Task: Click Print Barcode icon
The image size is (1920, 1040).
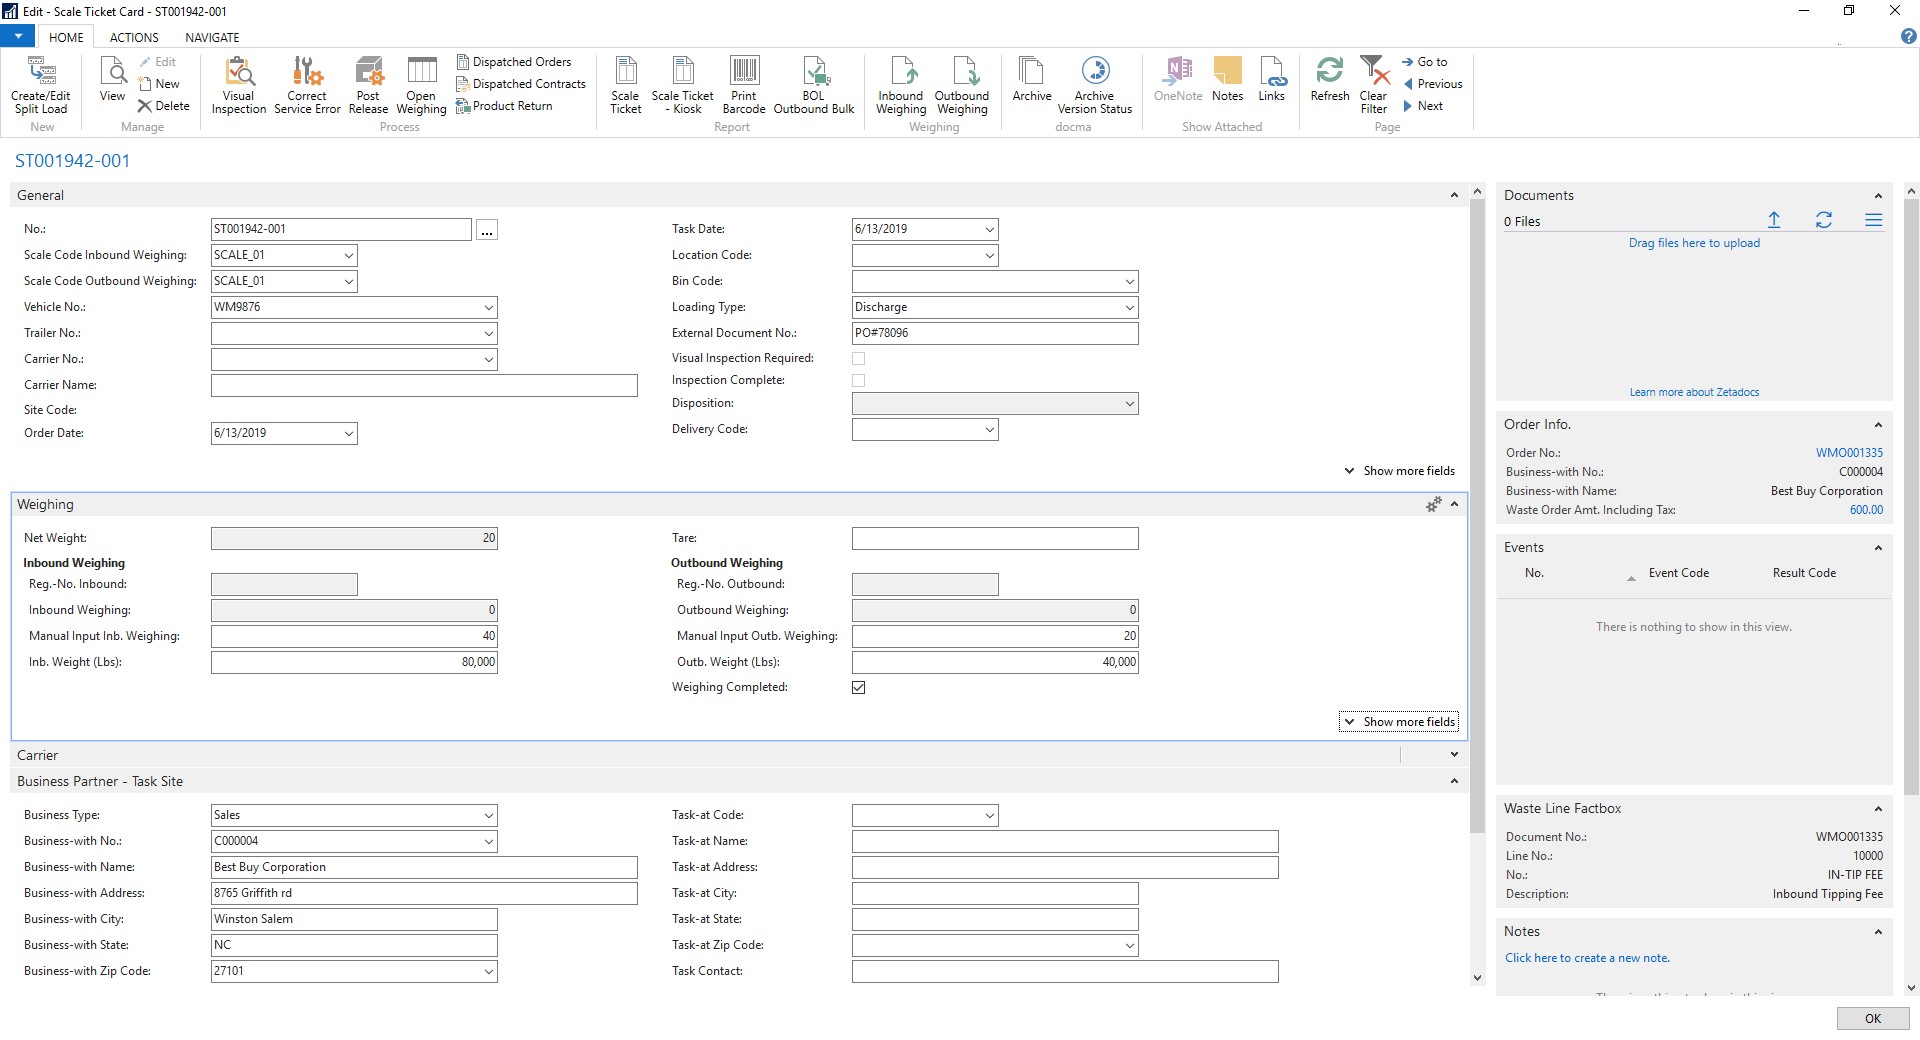Action: tap(744, 86)
